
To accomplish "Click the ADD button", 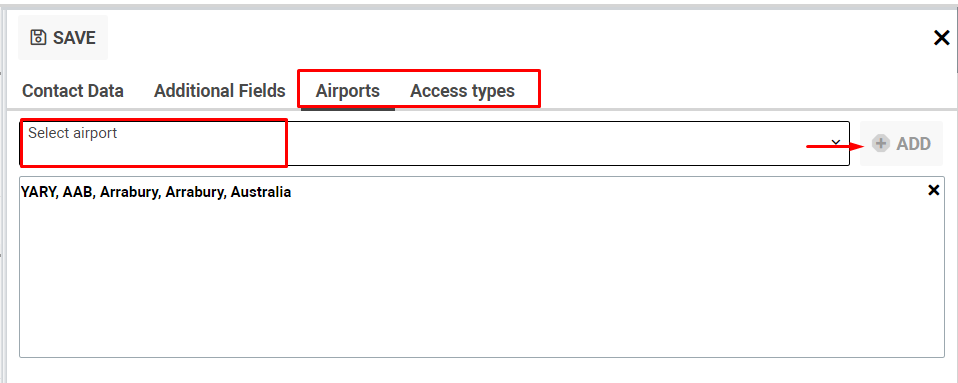I will (x=901, y=144).
